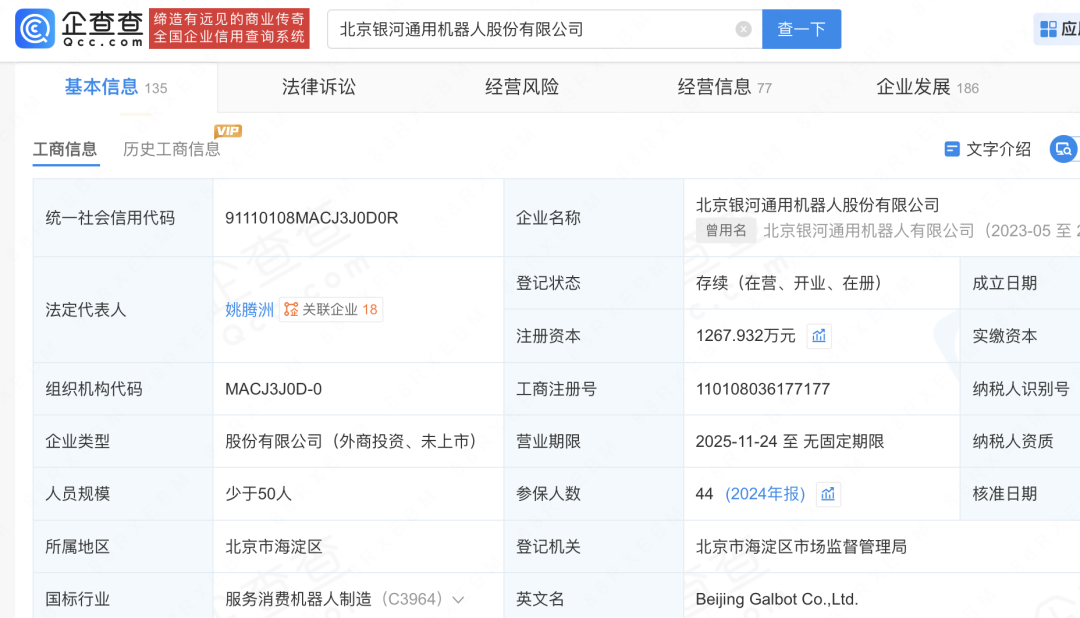The width and height of the screenshot is (1080, 618).
Task: Open the 历史工商信息 VIP sub-tab
Action: [x=171, y=149]
